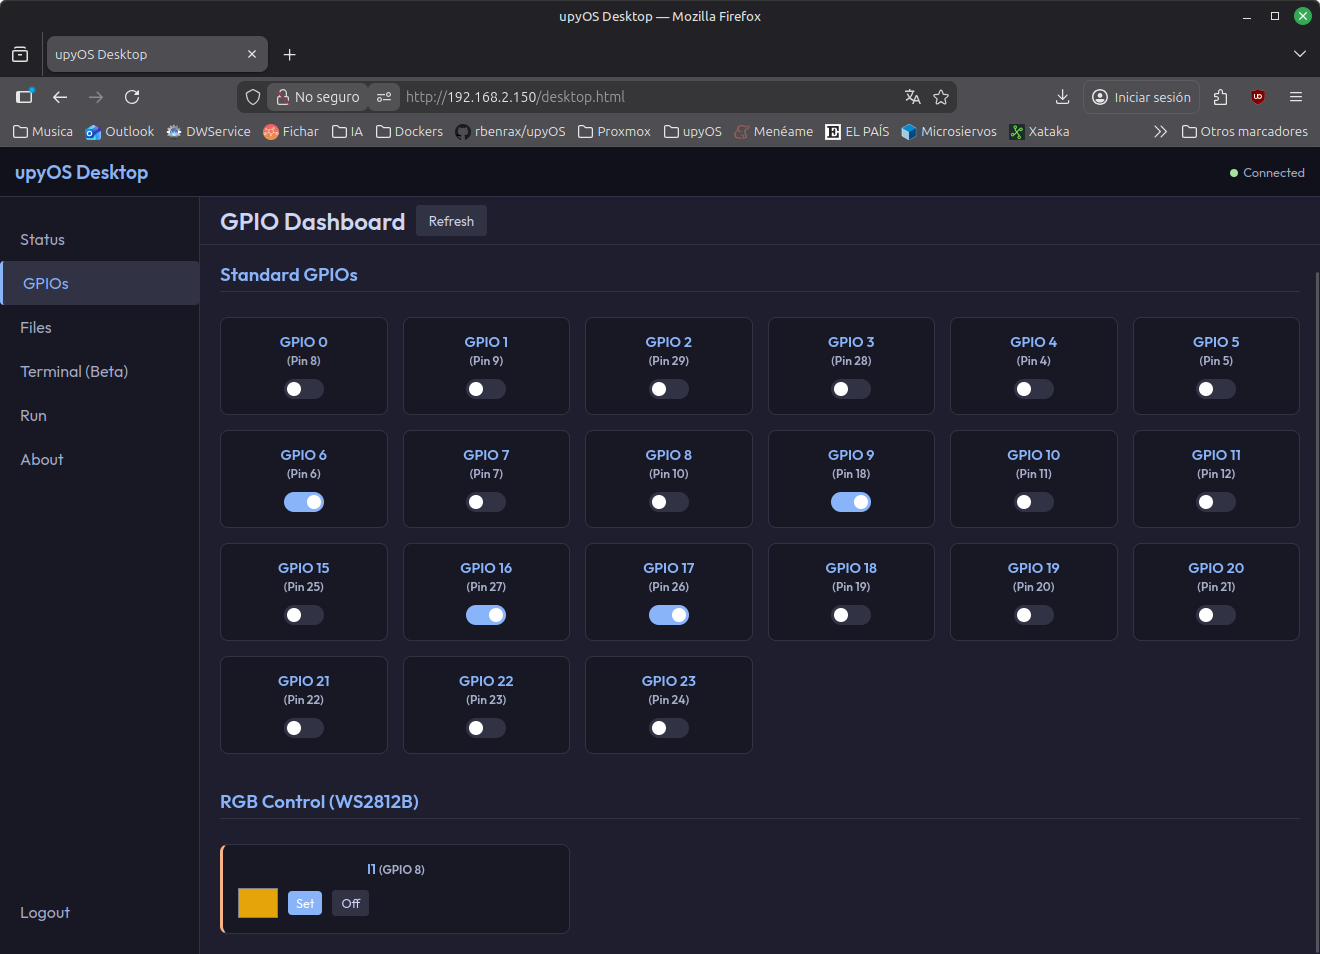
Task: Open the Otros marcadores folder
Action: [x=1244, y=131]
